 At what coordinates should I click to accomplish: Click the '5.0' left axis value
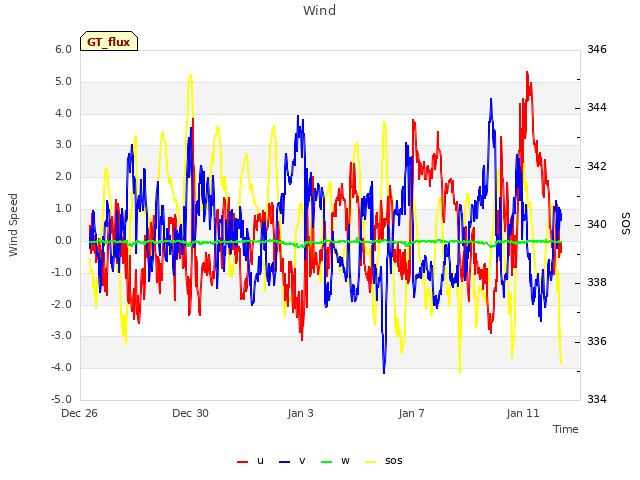(x=63, y=81)
